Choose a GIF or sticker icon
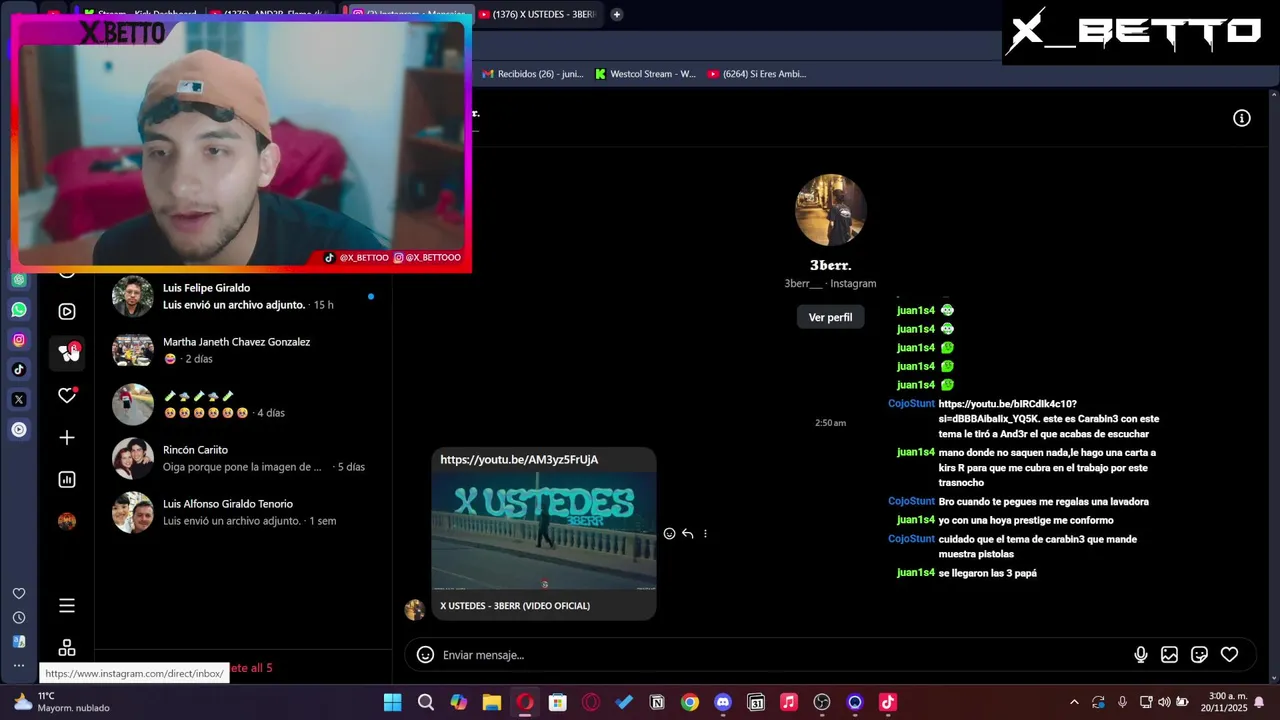Image resolution: width=1280 pixels, height=720 pixels. pos(1199,655)
